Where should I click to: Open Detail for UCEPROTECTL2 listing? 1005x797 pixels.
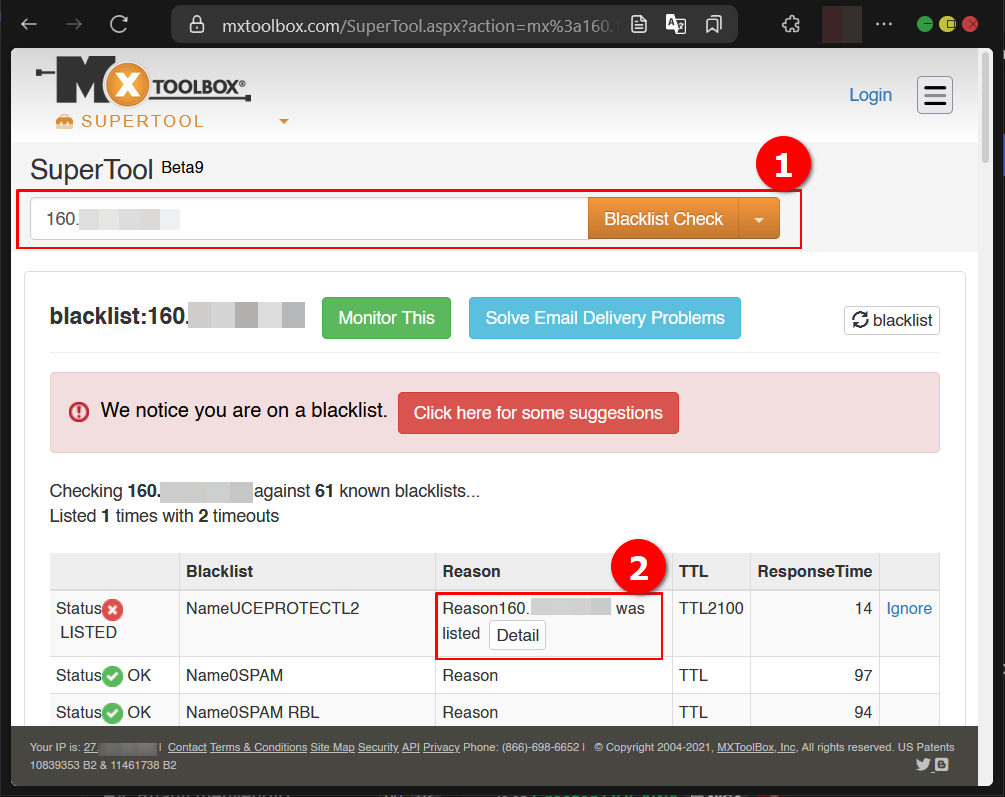tap(517, 635)
